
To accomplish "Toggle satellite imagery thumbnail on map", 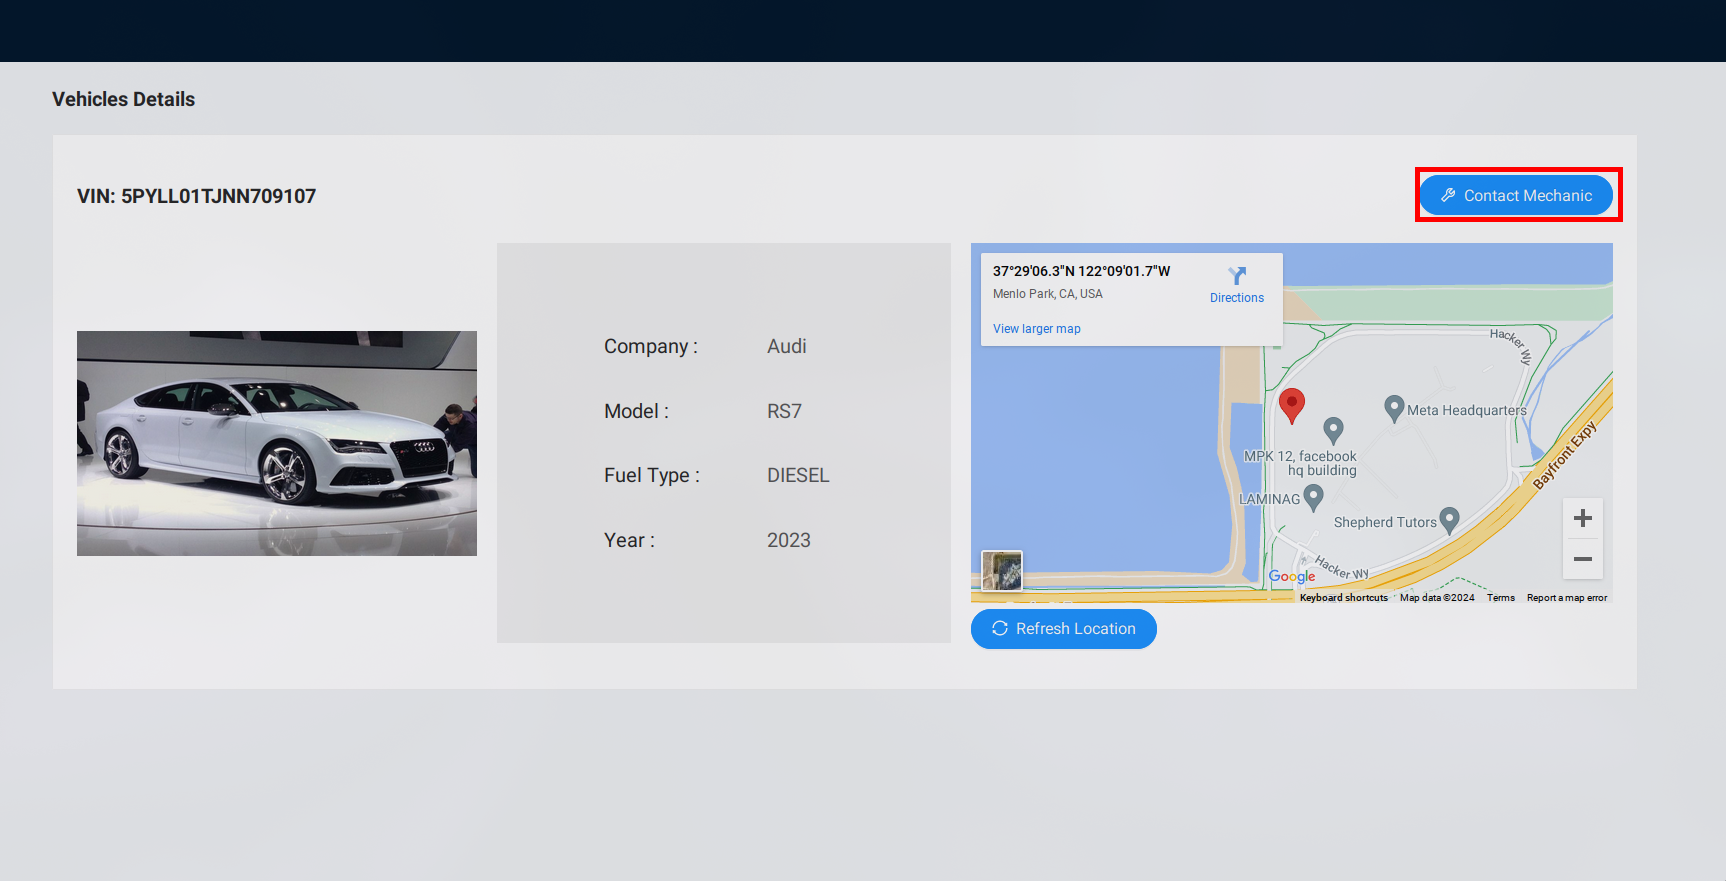I will tap(1002, 571).
